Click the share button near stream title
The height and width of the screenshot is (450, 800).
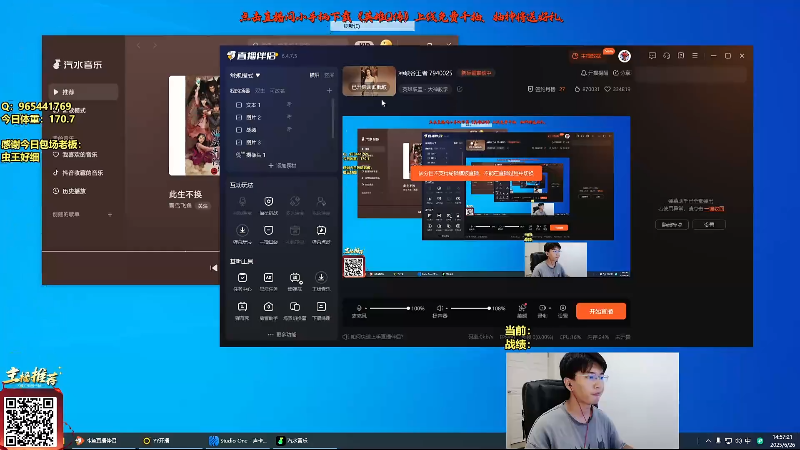click(x=622, y=73)
